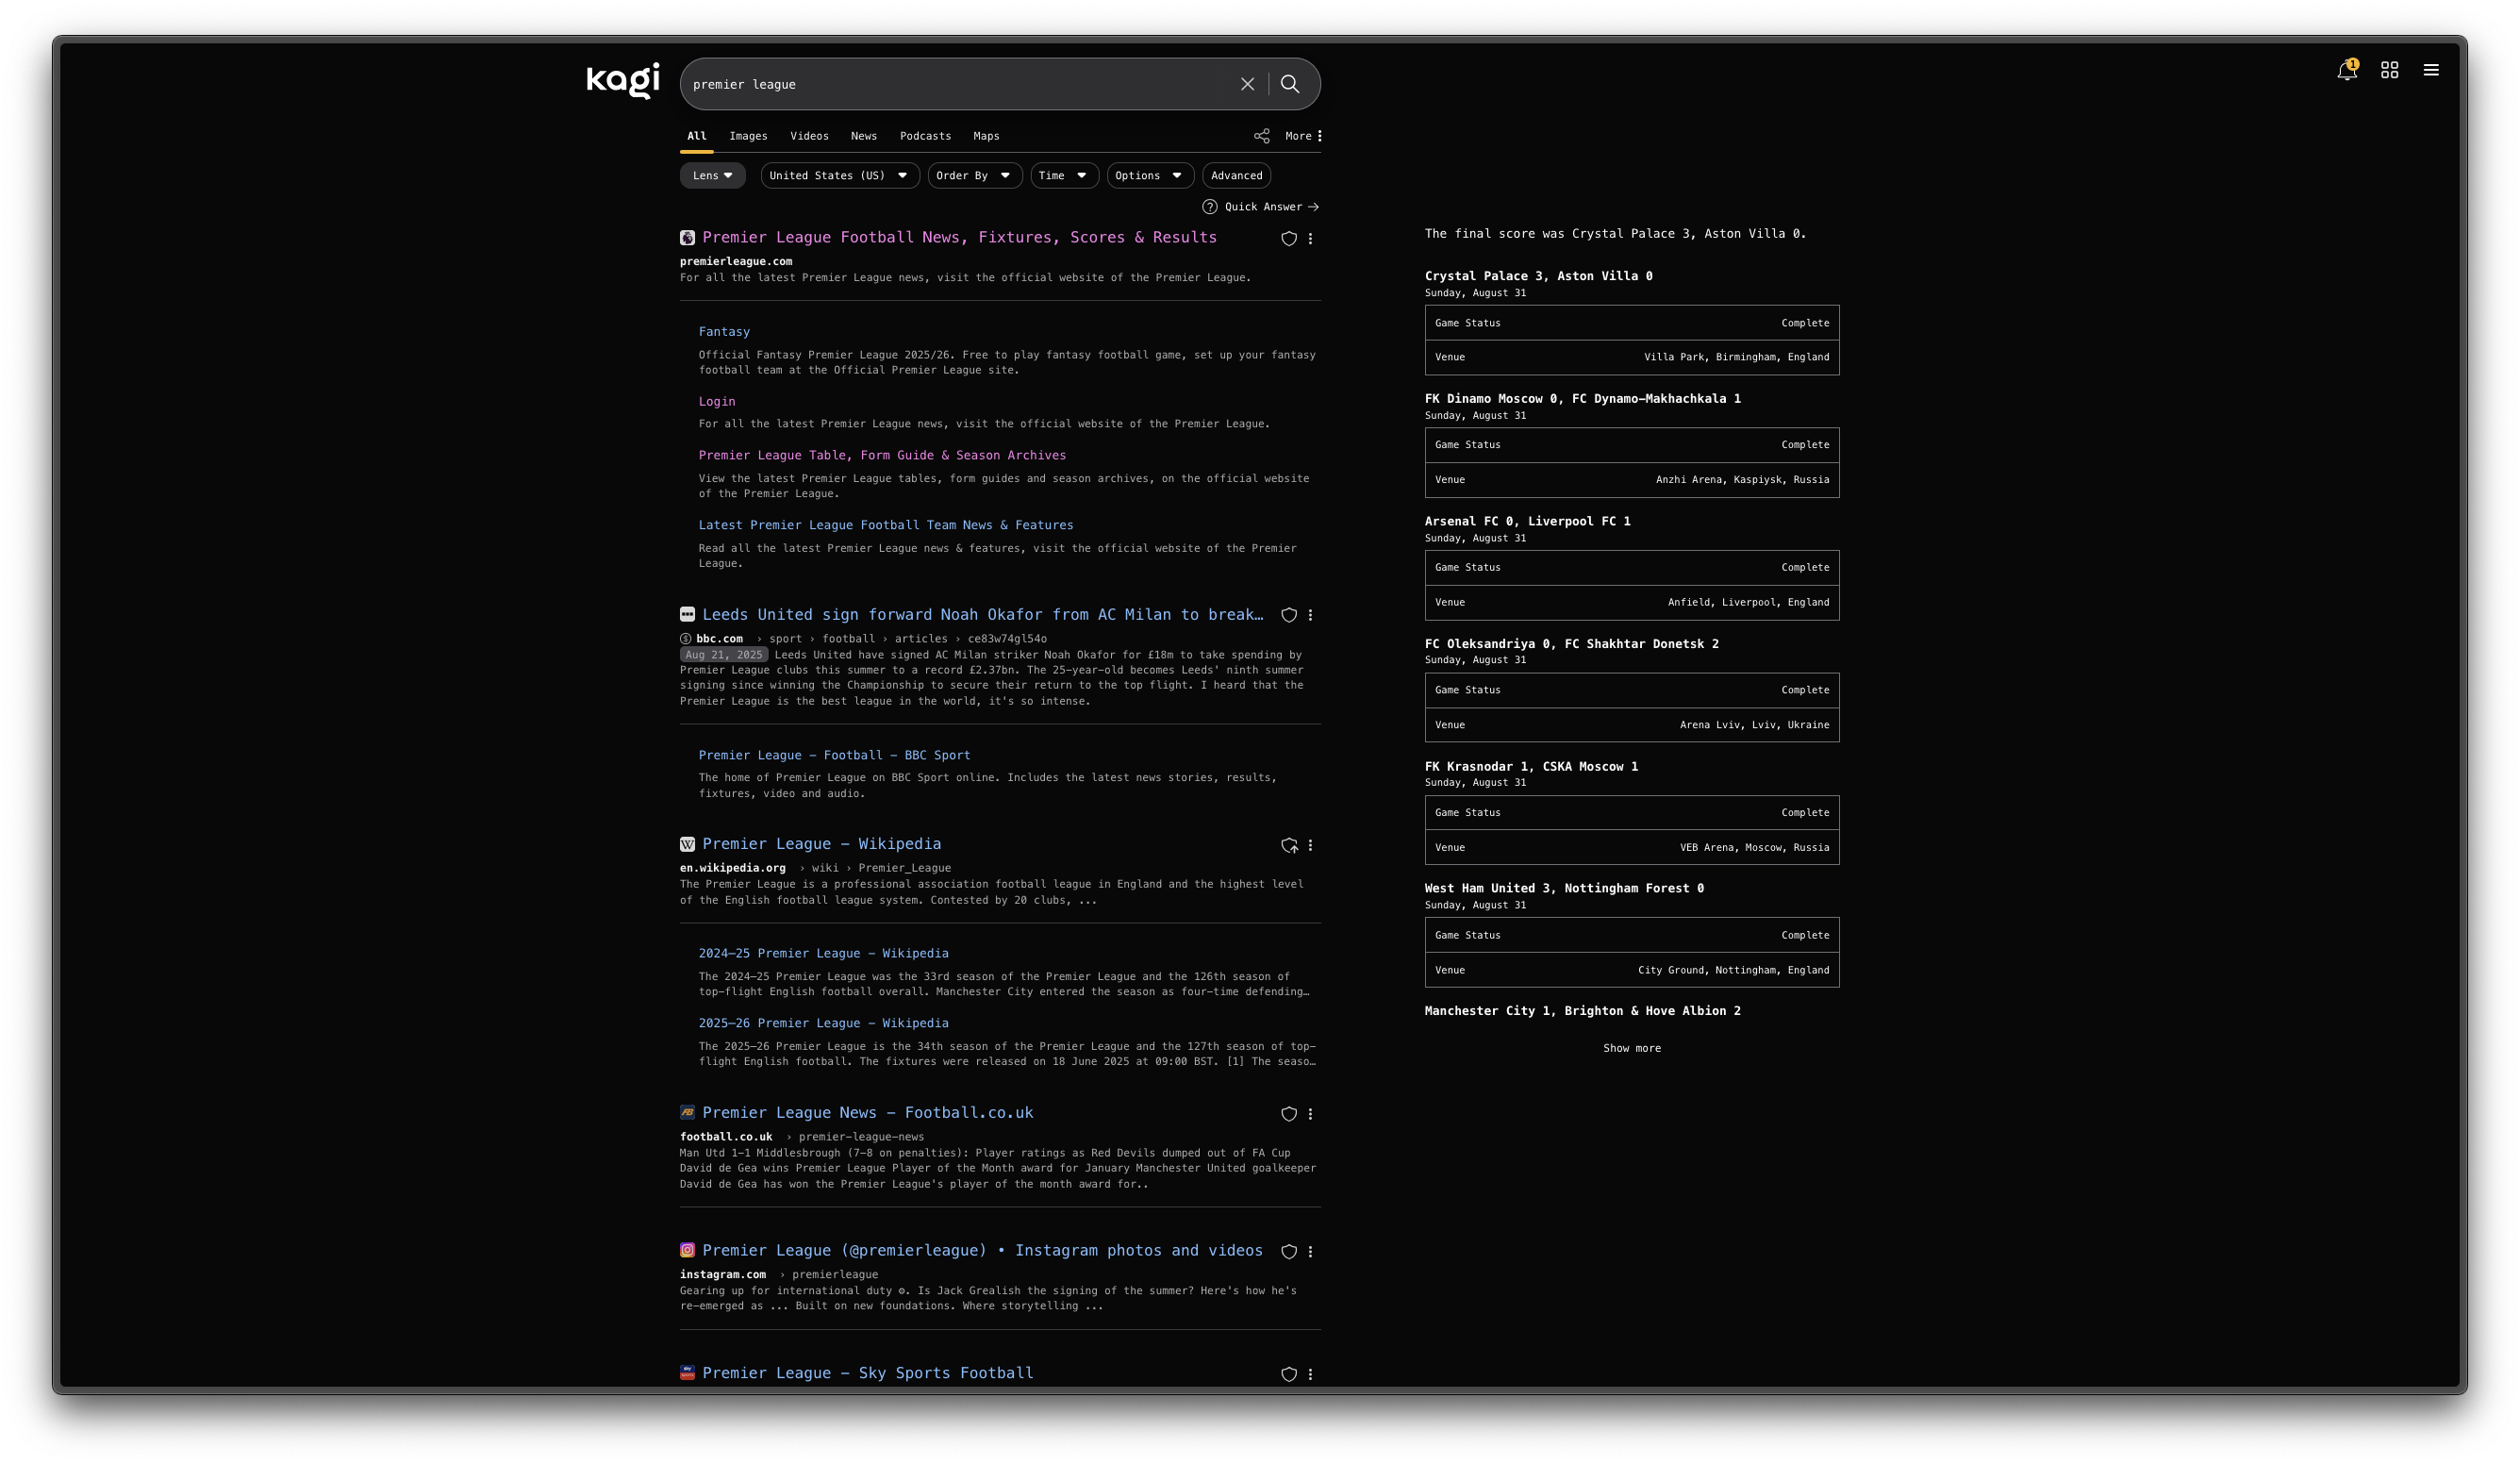Expand the Time filter dropdown

pyautogui.click(x=1064, y=175)
